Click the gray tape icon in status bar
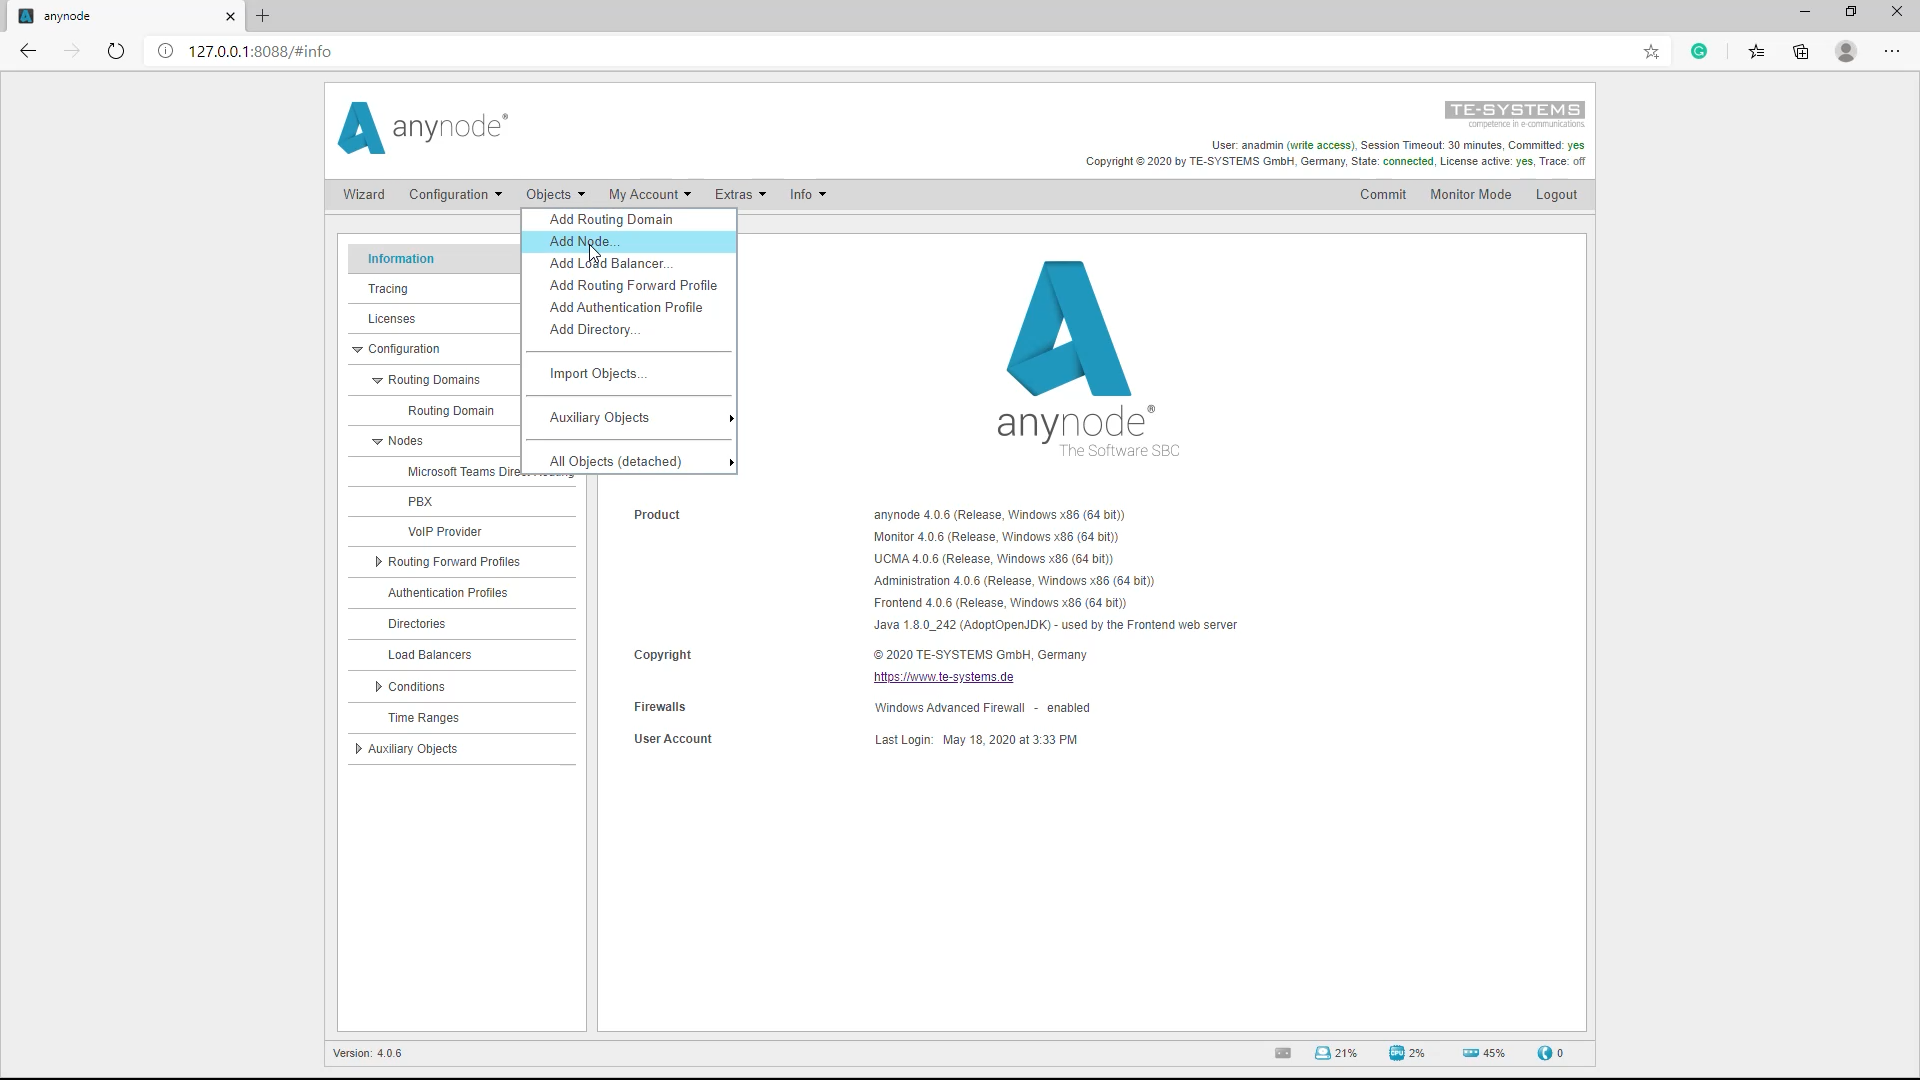 pyautogui.click(x=1283, y=1053)
